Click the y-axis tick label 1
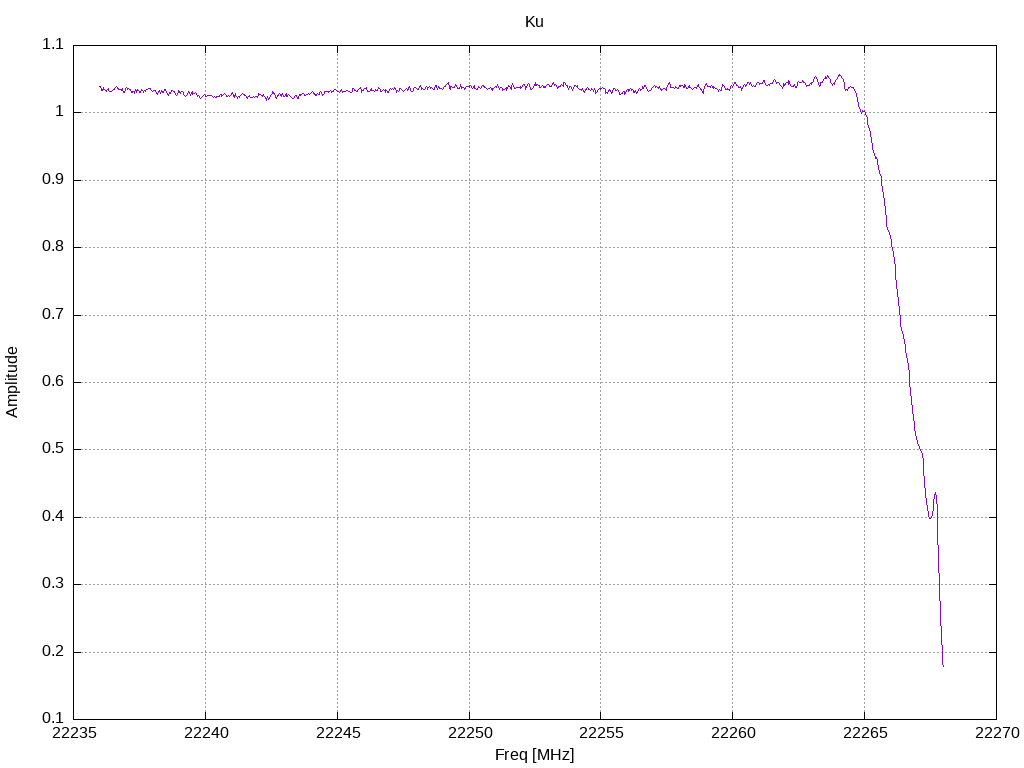 point(59,112)
